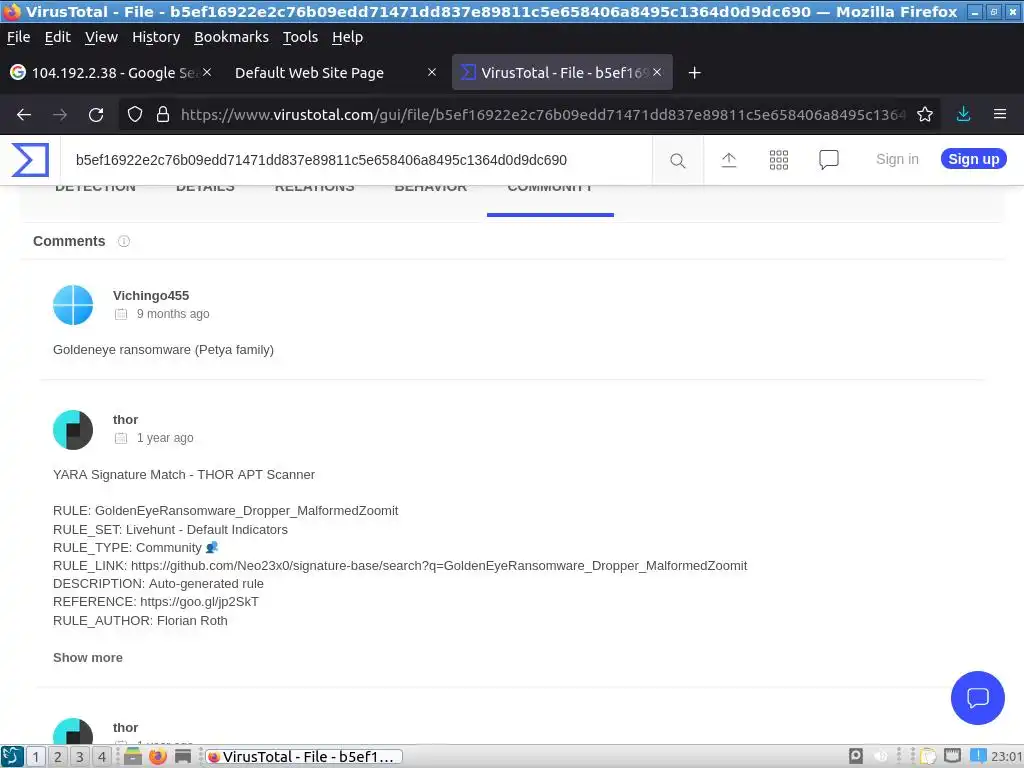Open the goo.gl/jp2SkT reference link
The width and height of the screenshot is (1024, 768).
click(x=199, y=602)
